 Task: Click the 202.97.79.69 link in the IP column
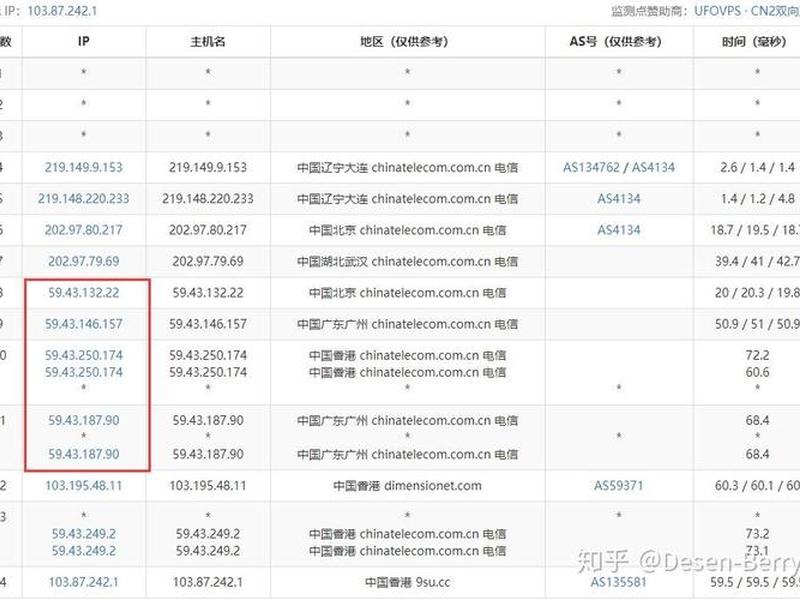pos(84,261)
